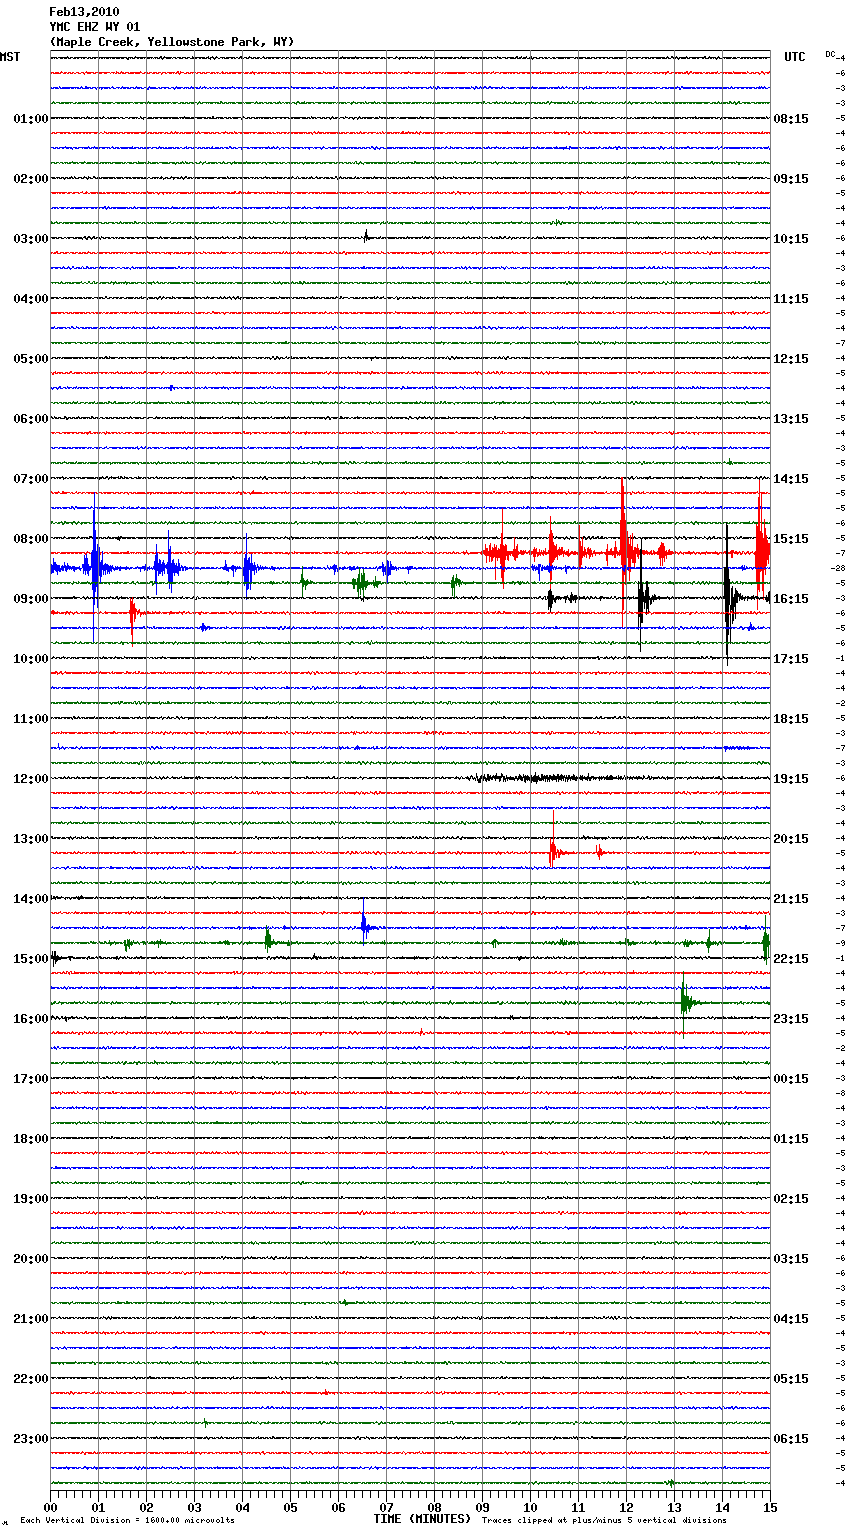Image resolution: width=850 pixels, height=1534 pixels.
Task: Click the 12:00 MST time label
Action: [x=31, y=779]
